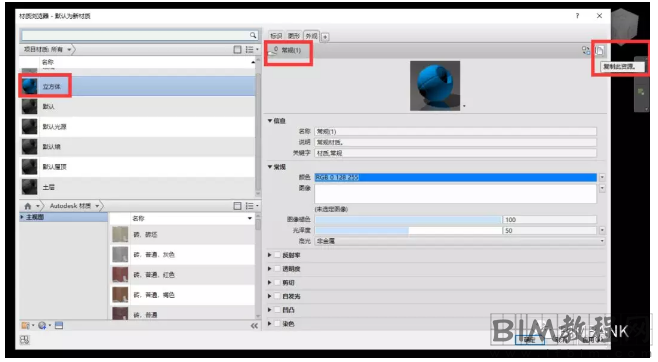
Task: Open the create new material globe icon
Action: [42, 326]
